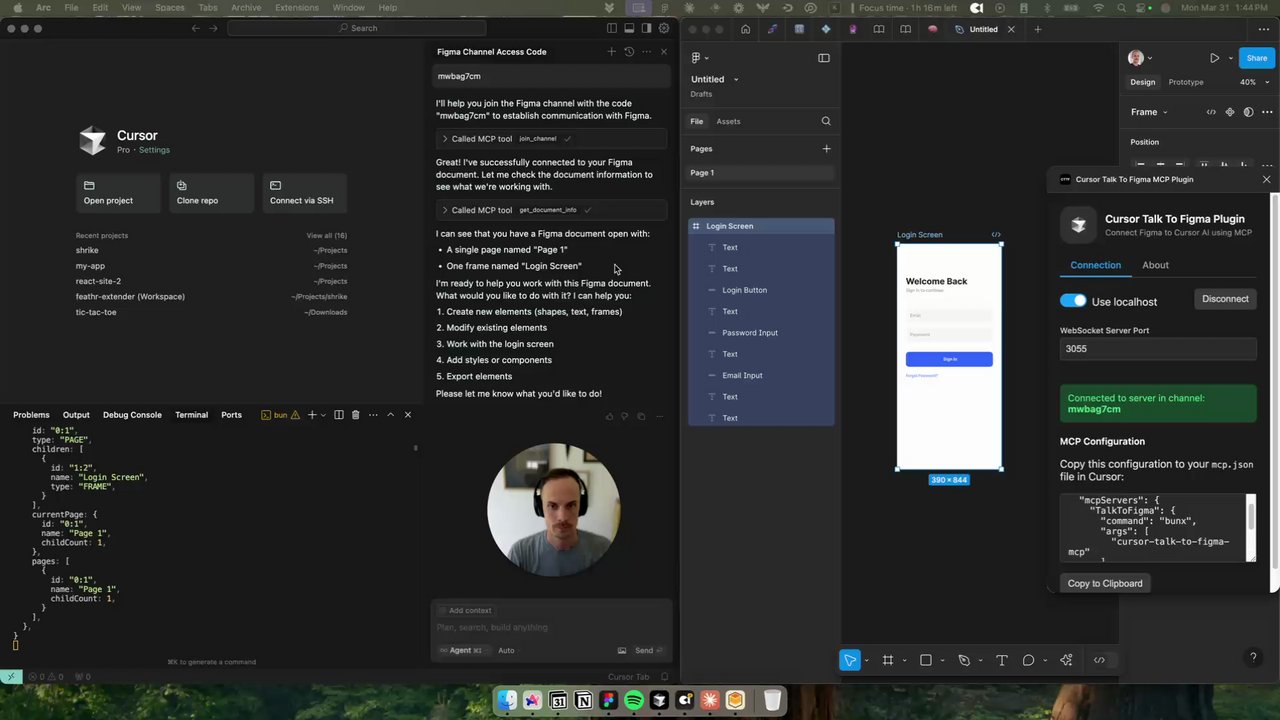
Task: Select the Move tool in Figma toolbar
Action: pyautogui.click(x=850, y=660)
